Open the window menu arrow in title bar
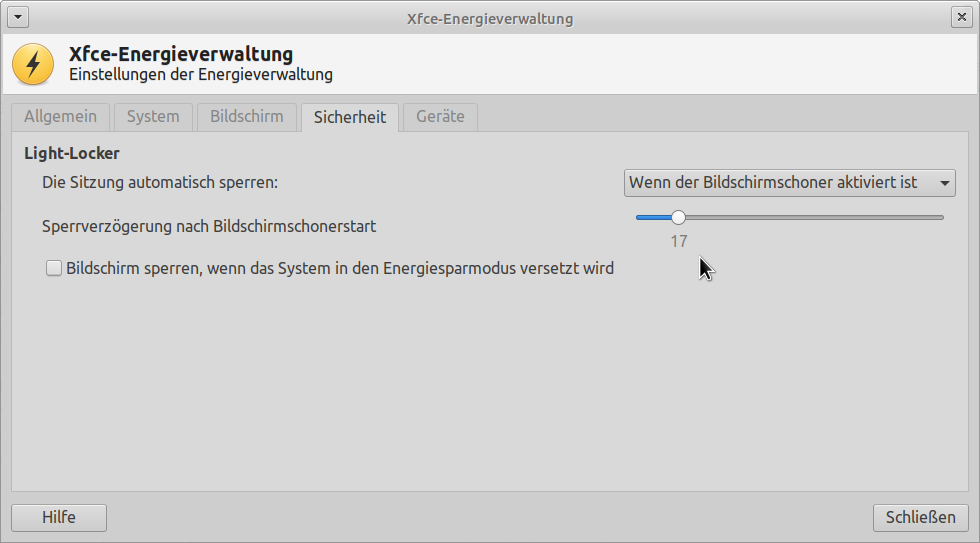This screenshot has width=980, height=543. click(19, 18)
